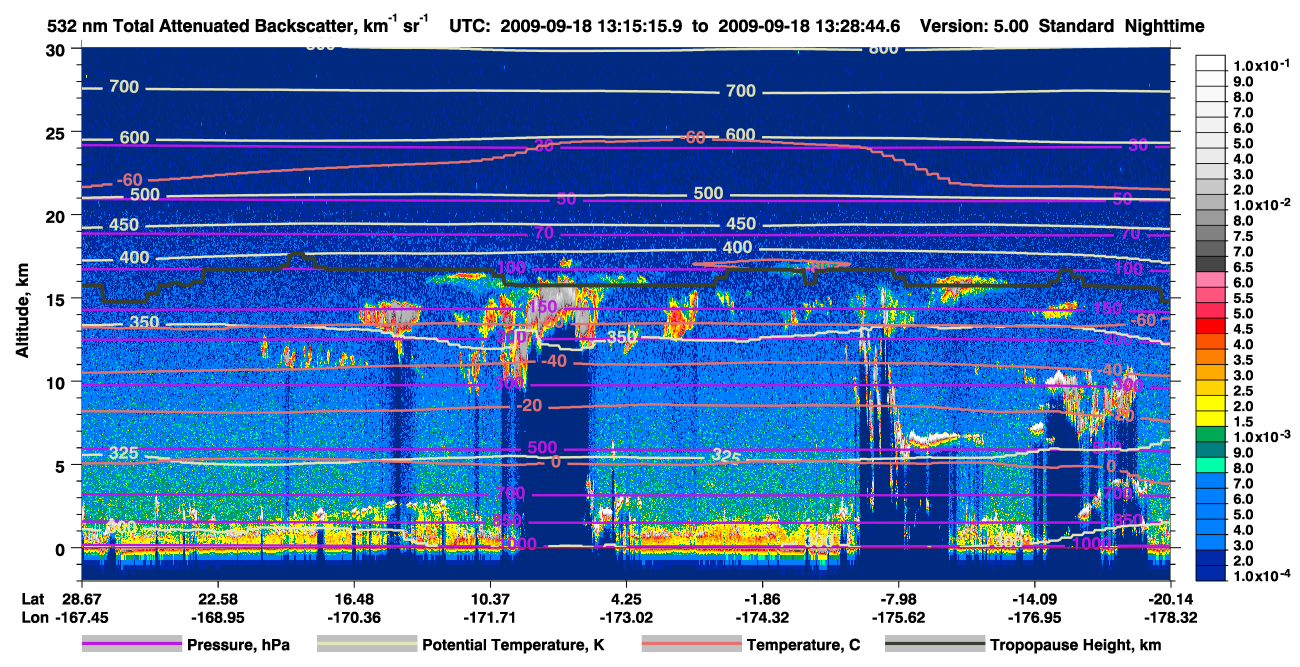1300x667 pixels.
Task: Click longitude value -174.32
Action: [762, 617]
